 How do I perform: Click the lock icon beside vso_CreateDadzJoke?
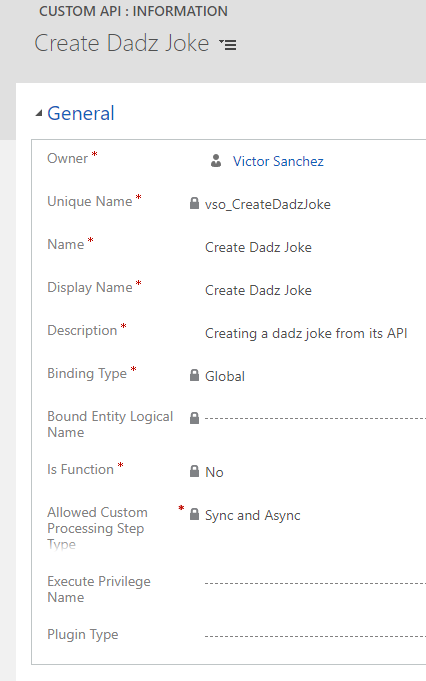point(194,203)
